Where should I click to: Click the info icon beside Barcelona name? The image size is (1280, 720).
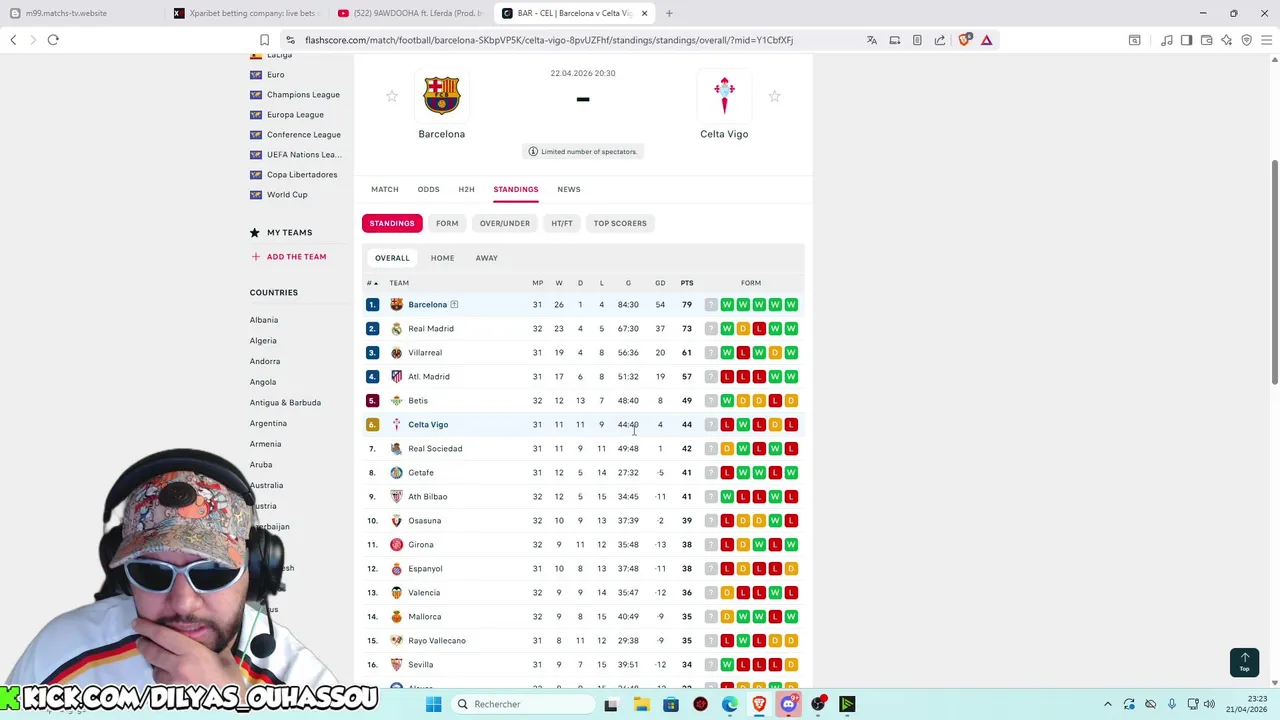tap(454, 305)
